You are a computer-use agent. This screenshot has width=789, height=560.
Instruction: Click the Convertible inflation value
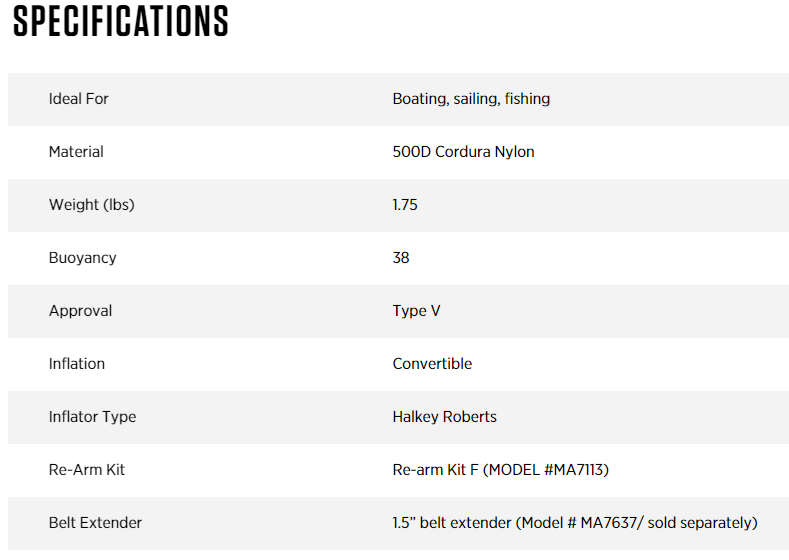(432, 364)
